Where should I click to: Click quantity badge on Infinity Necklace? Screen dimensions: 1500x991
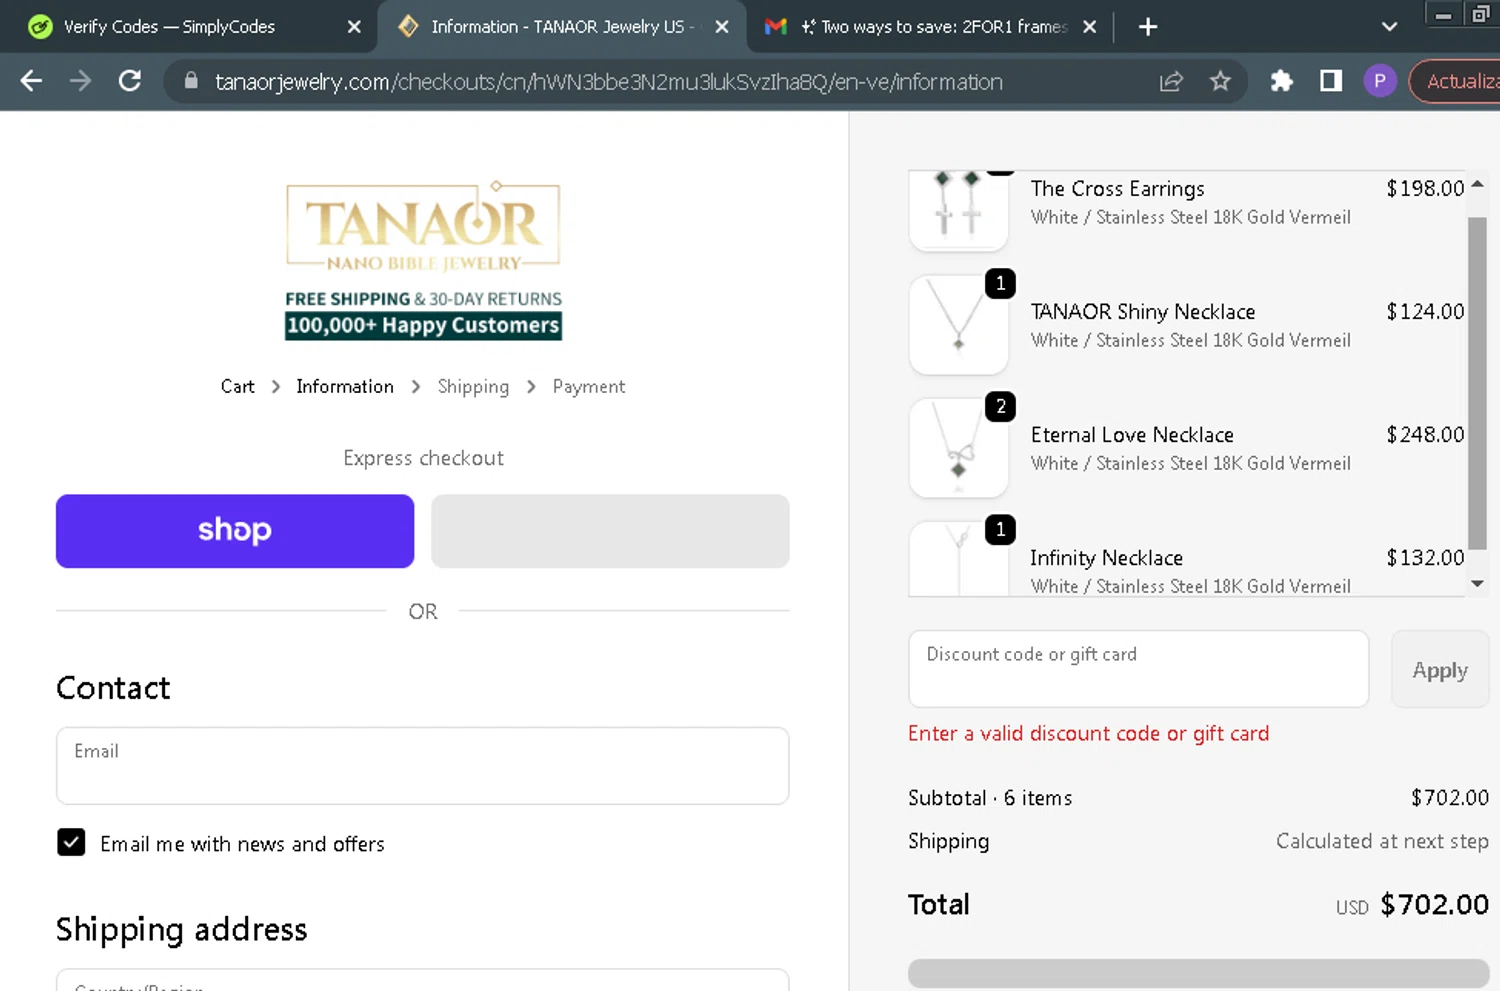click(x=1000, y=530)
